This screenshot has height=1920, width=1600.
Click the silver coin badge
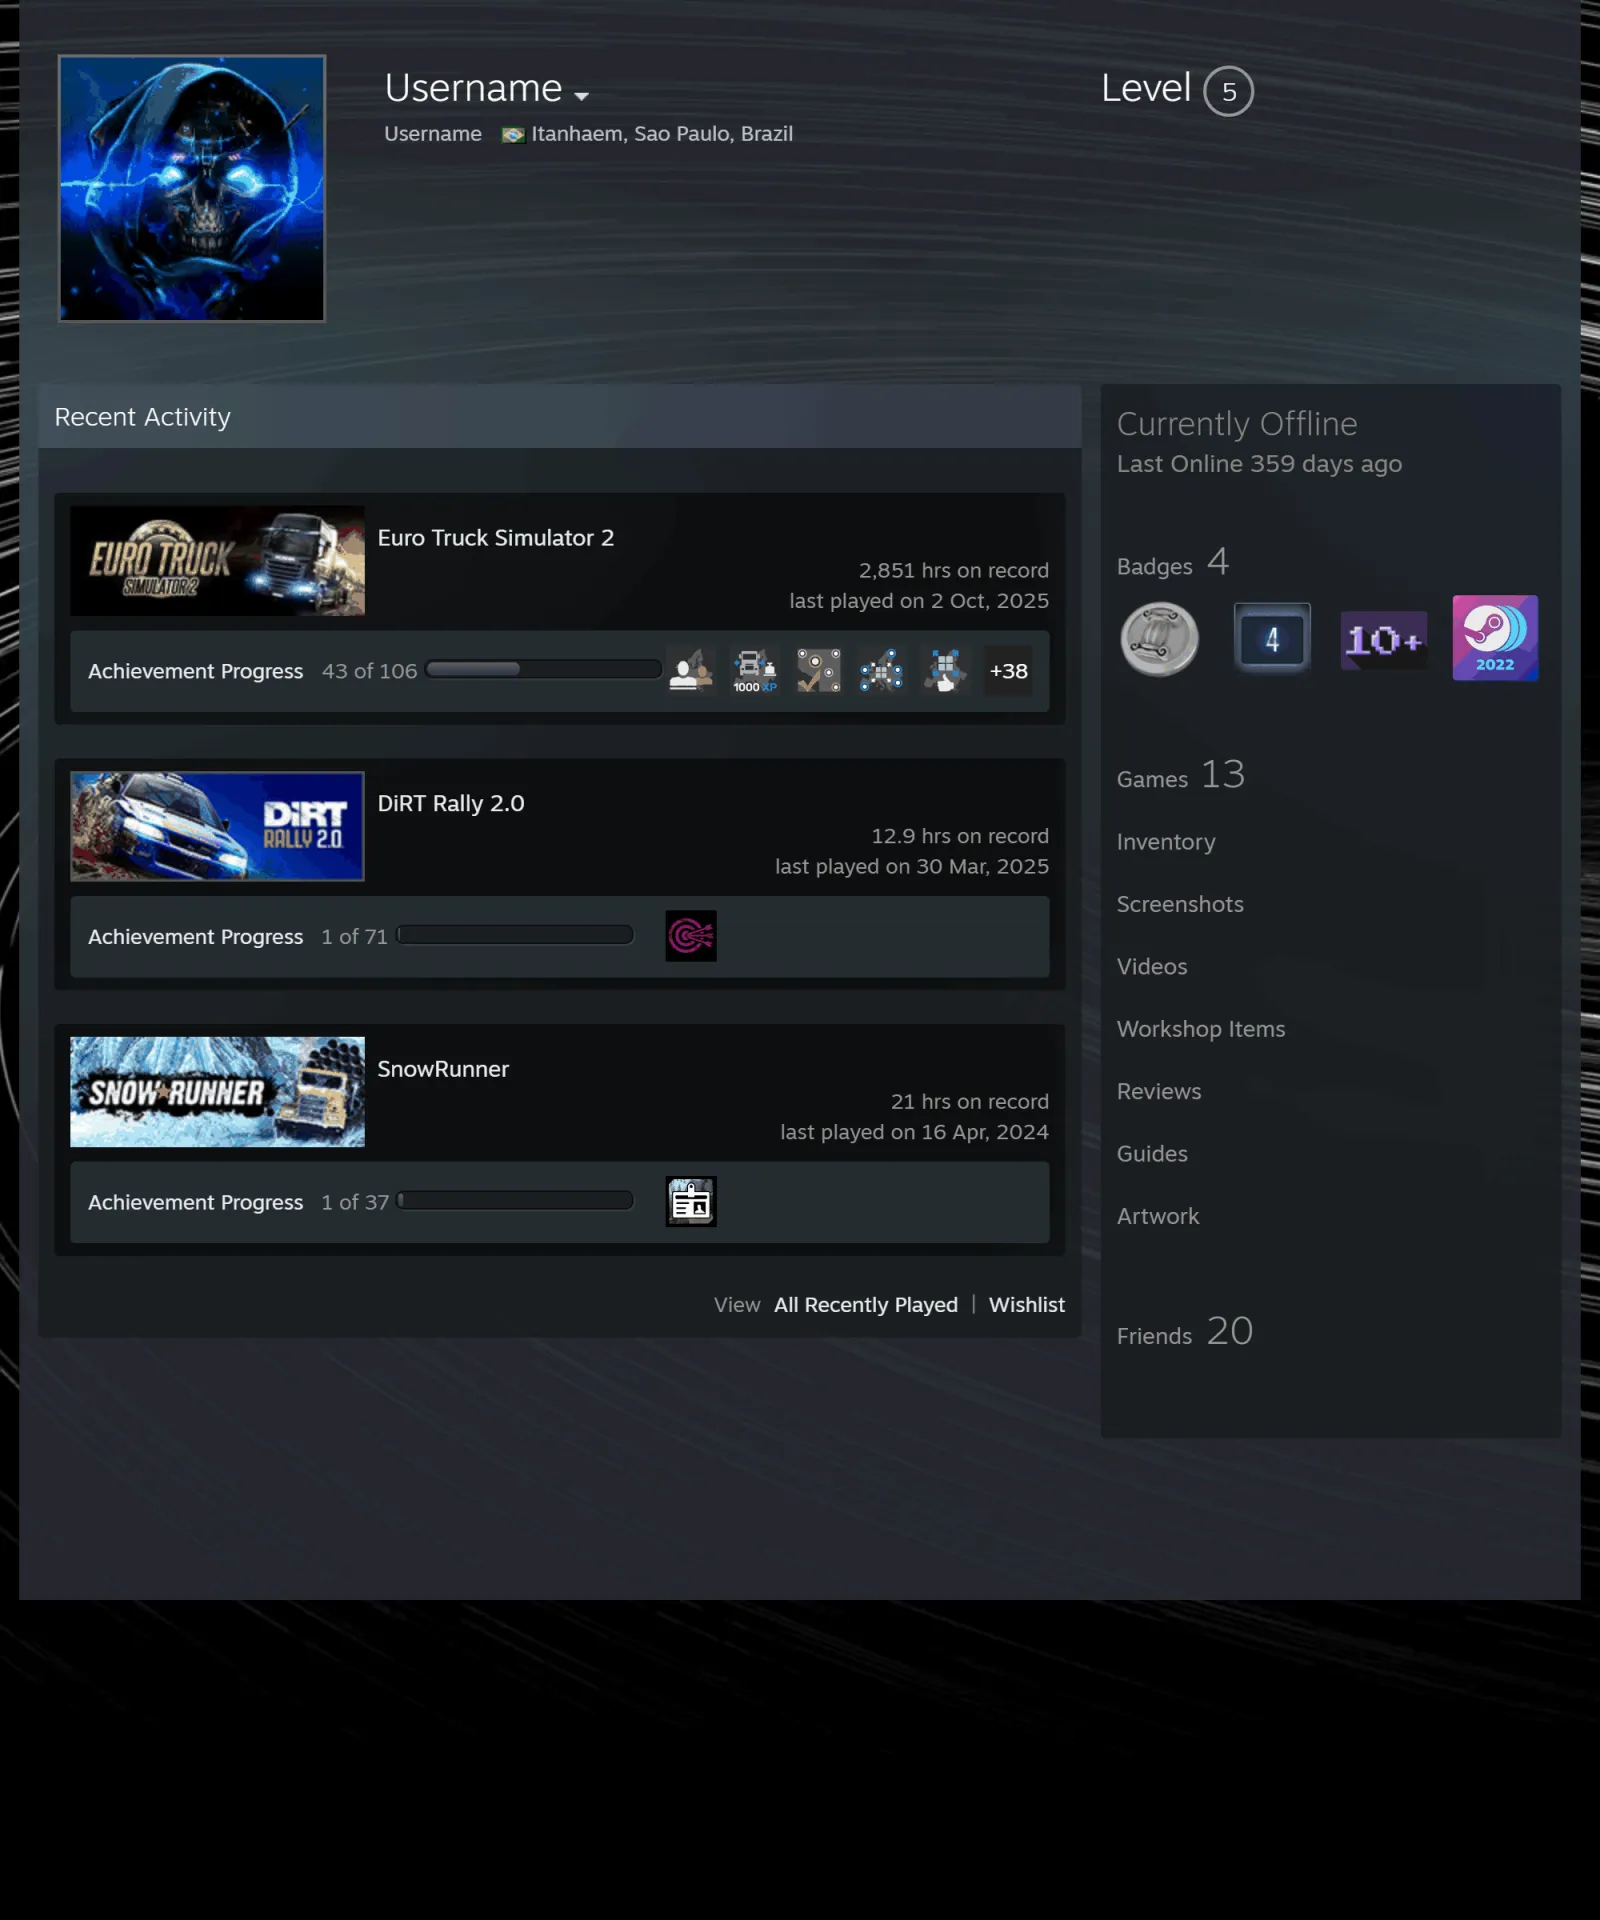pyautogui.click(x=1160, y=639)
